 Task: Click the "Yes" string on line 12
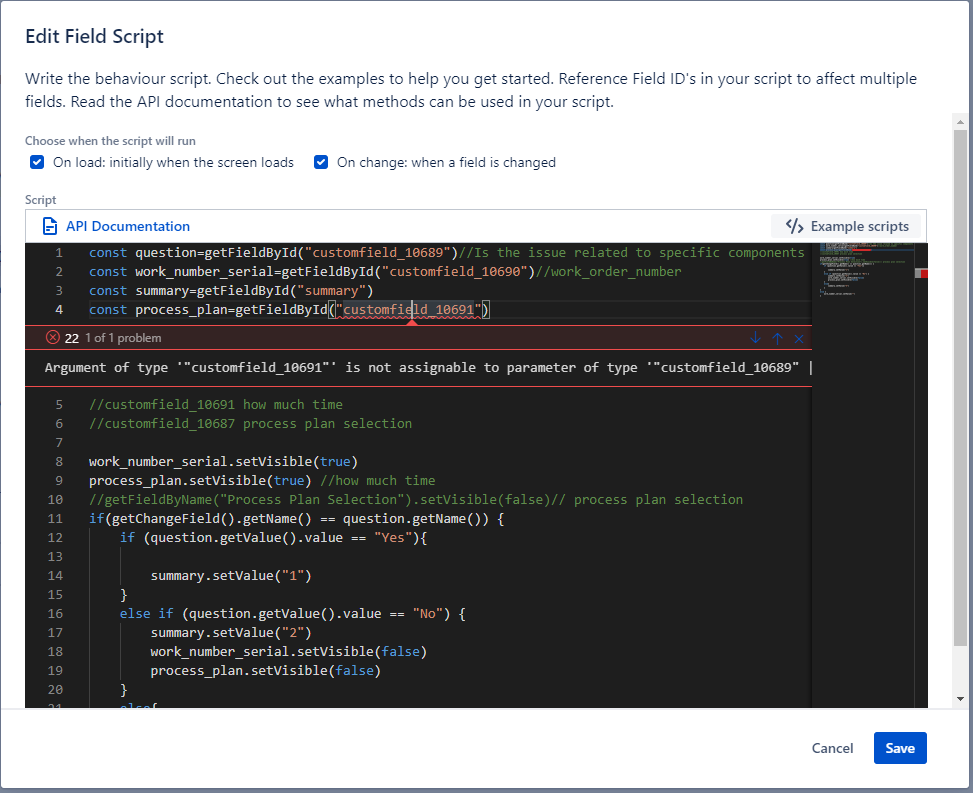click(393, 538)
